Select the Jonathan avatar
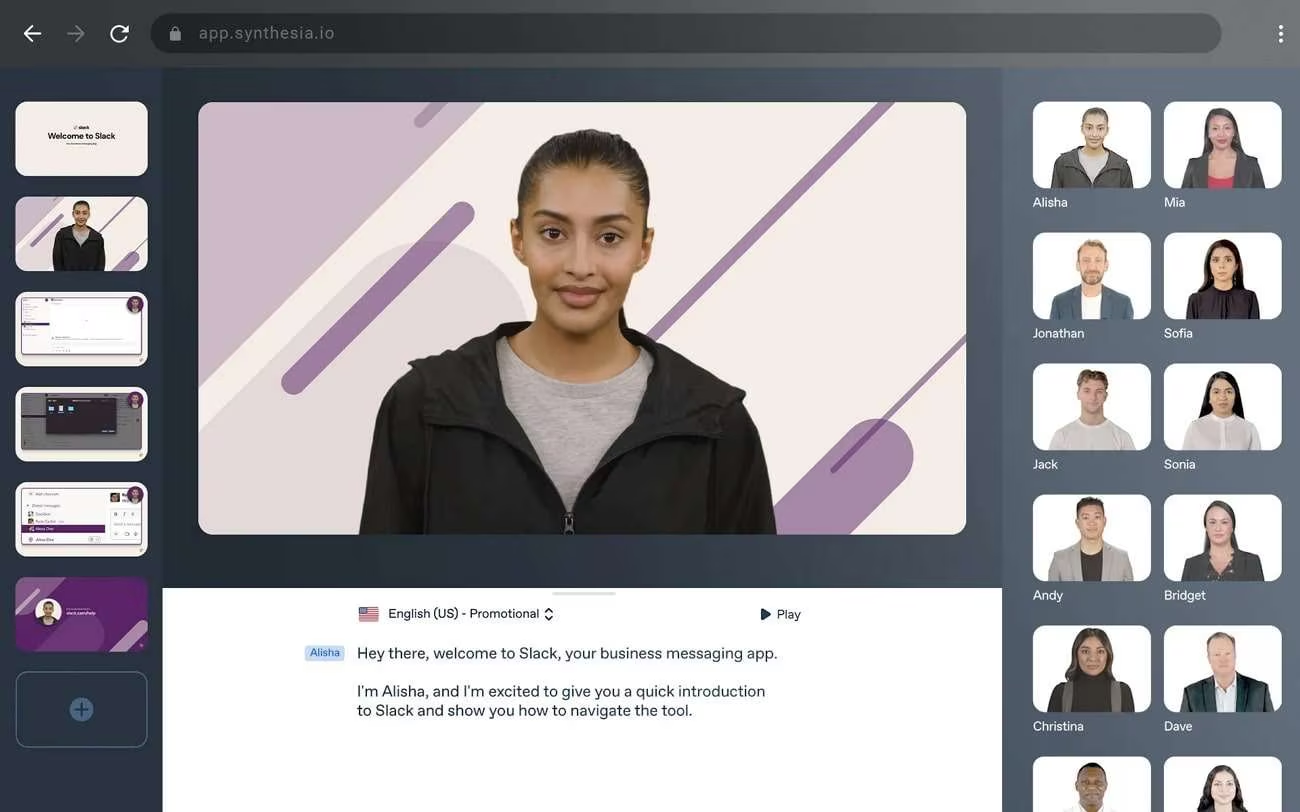Viewport: 1300px width, 812px height. click(1091, 276)
